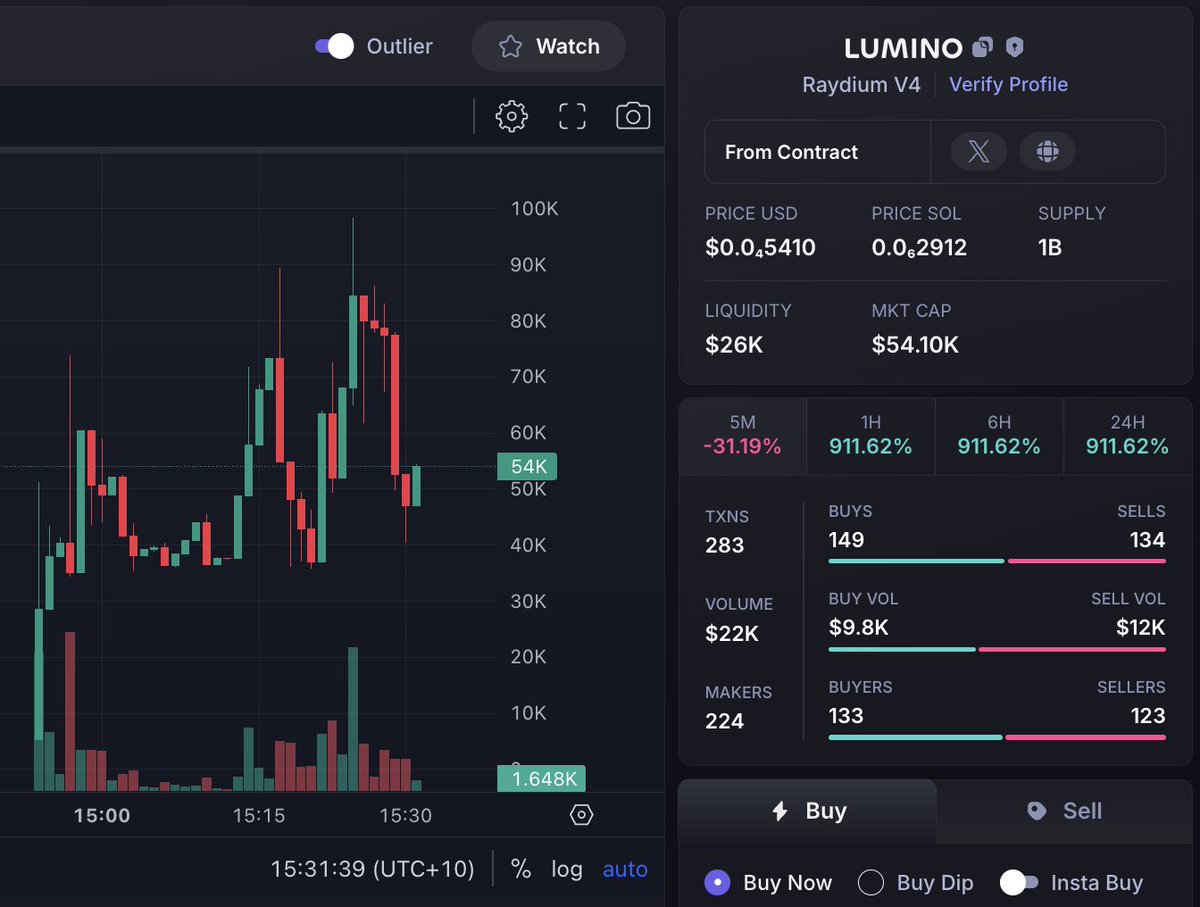
Task: Open chart settings gear icon
Action: point(511,116)
